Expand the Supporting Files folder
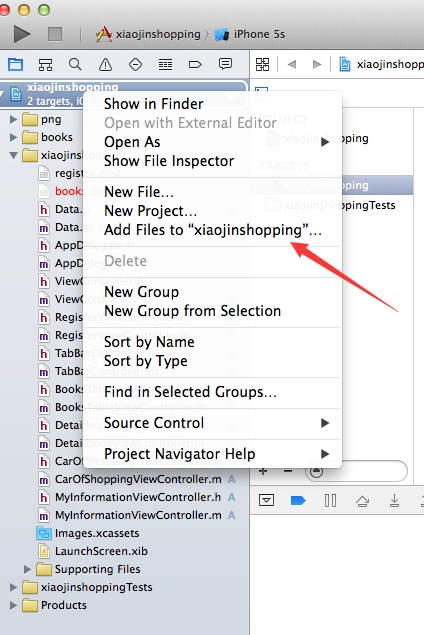 27,569
